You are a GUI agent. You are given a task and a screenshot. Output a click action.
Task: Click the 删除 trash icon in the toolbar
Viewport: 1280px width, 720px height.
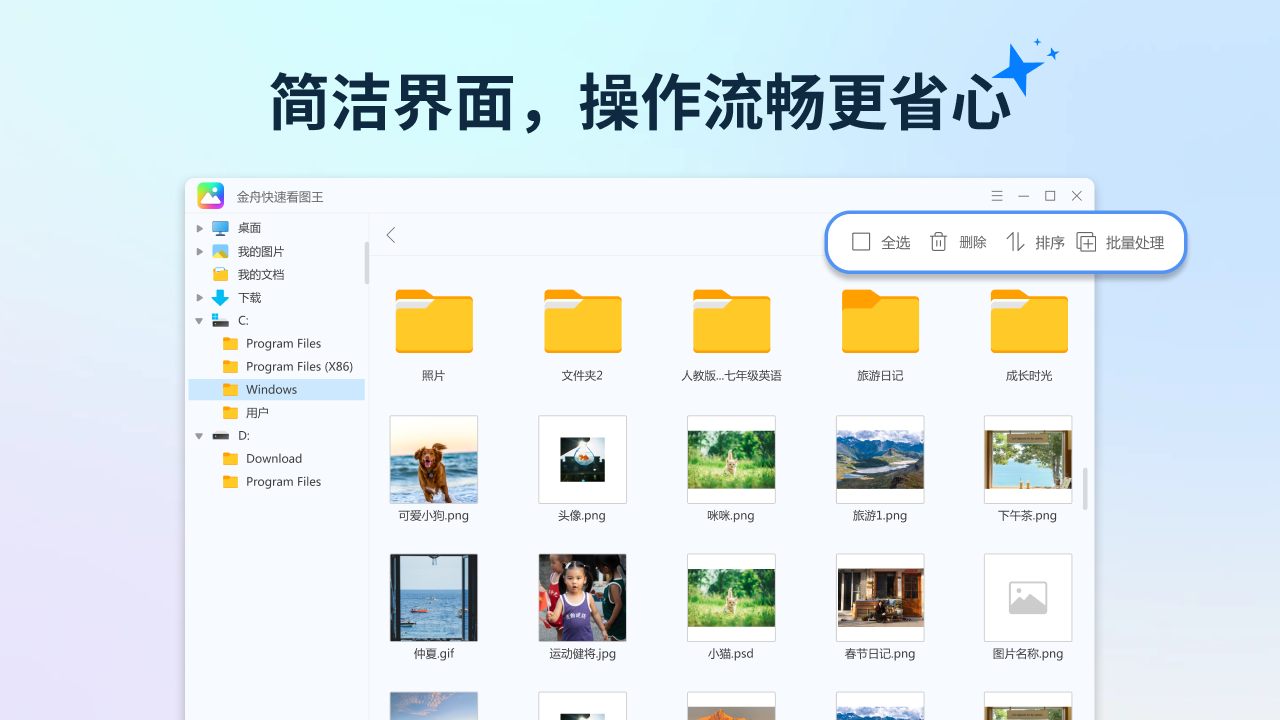pyautogui.click(x=938, y=241)
